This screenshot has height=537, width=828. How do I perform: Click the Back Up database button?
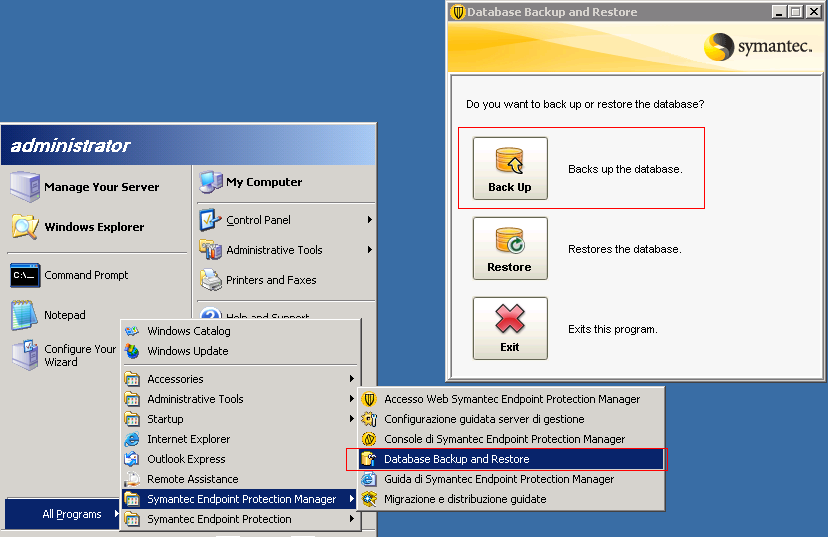tap(510, 168)
